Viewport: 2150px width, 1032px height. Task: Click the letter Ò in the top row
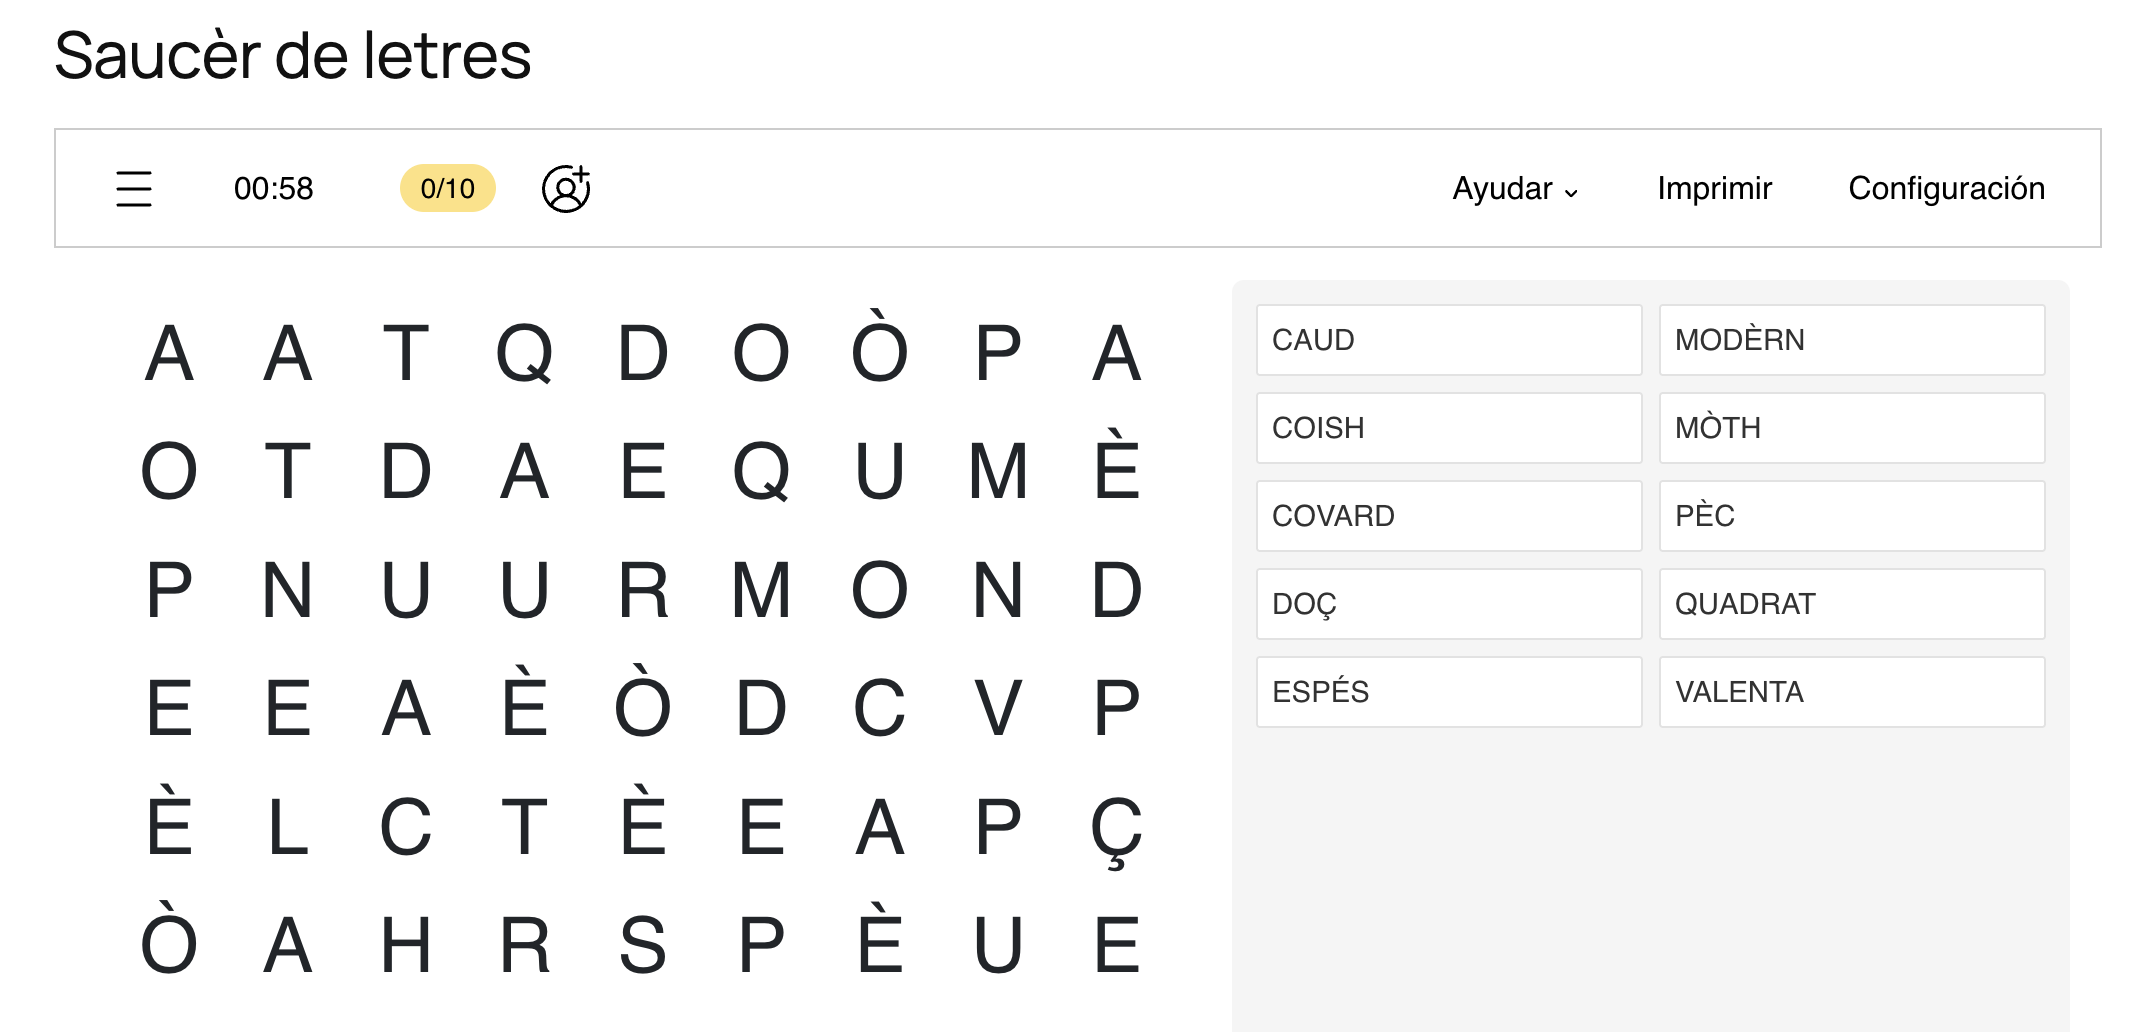(880, 345)
